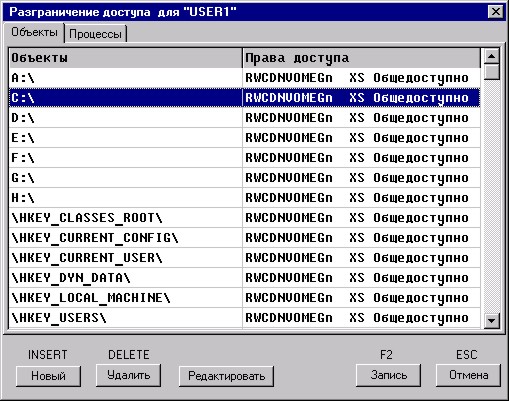This screenshot has height=401, width=509.
Task: Click the Новый button
Action: 48,376
